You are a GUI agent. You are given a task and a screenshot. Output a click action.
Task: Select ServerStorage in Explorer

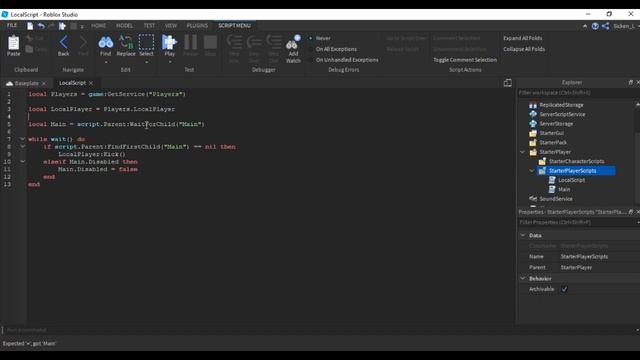pyautogui.click(x=556, y=124)
